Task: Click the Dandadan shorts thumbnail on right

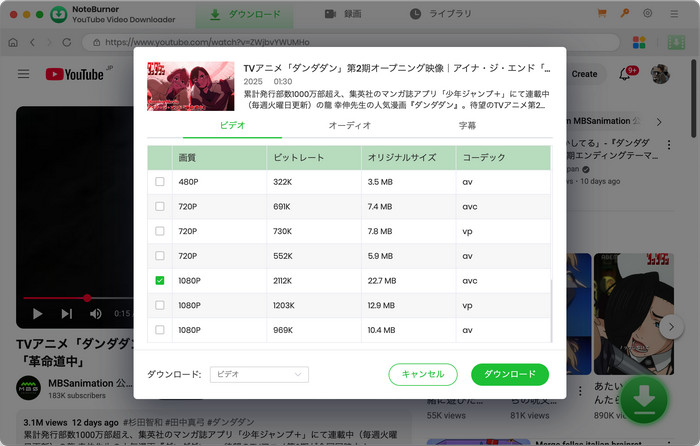Action: tap(633, 314)
